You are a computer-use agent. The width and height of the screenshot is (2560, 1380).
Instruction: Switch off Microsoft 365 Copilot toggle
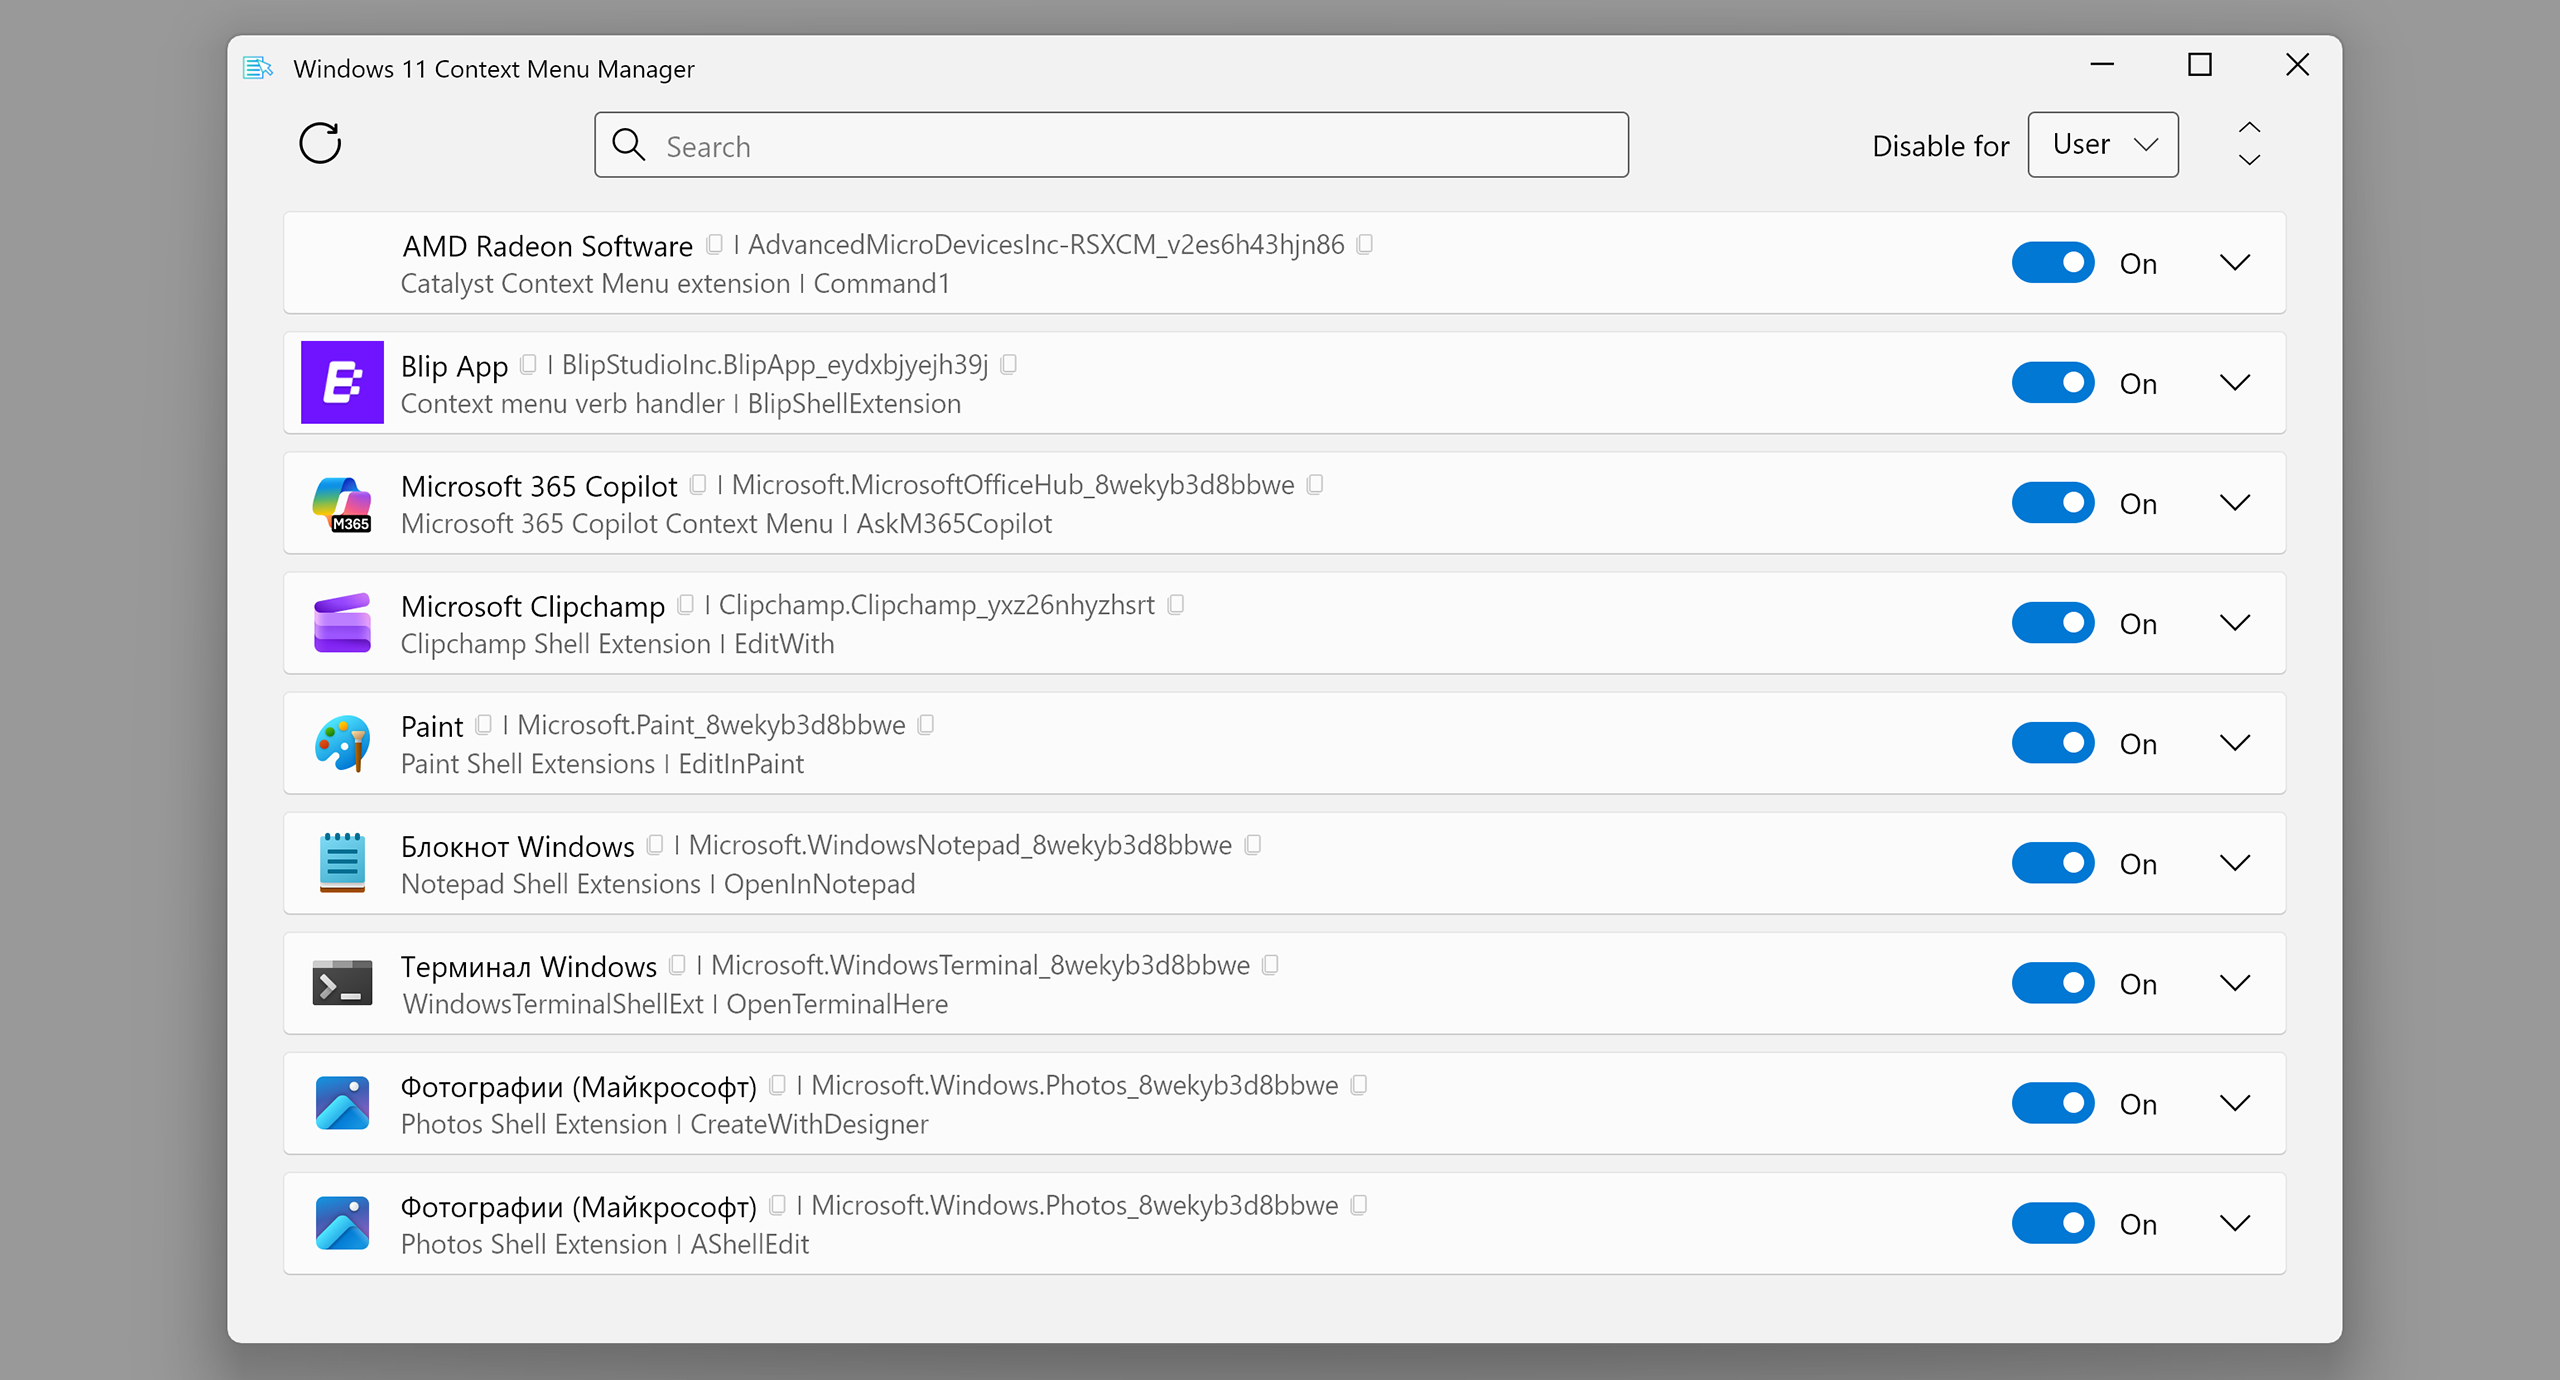coord(2053,503)
